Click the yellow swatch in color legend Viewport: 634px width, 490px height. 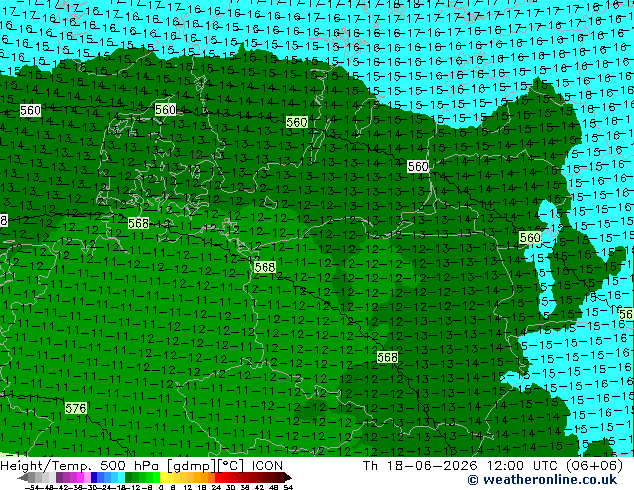point(163,477)
